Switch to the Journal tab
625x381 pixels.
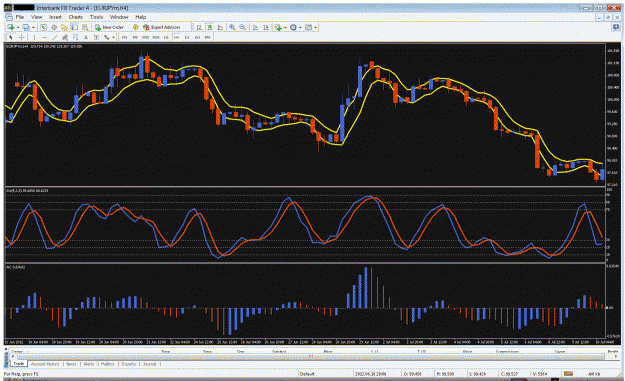pos(149,364)
